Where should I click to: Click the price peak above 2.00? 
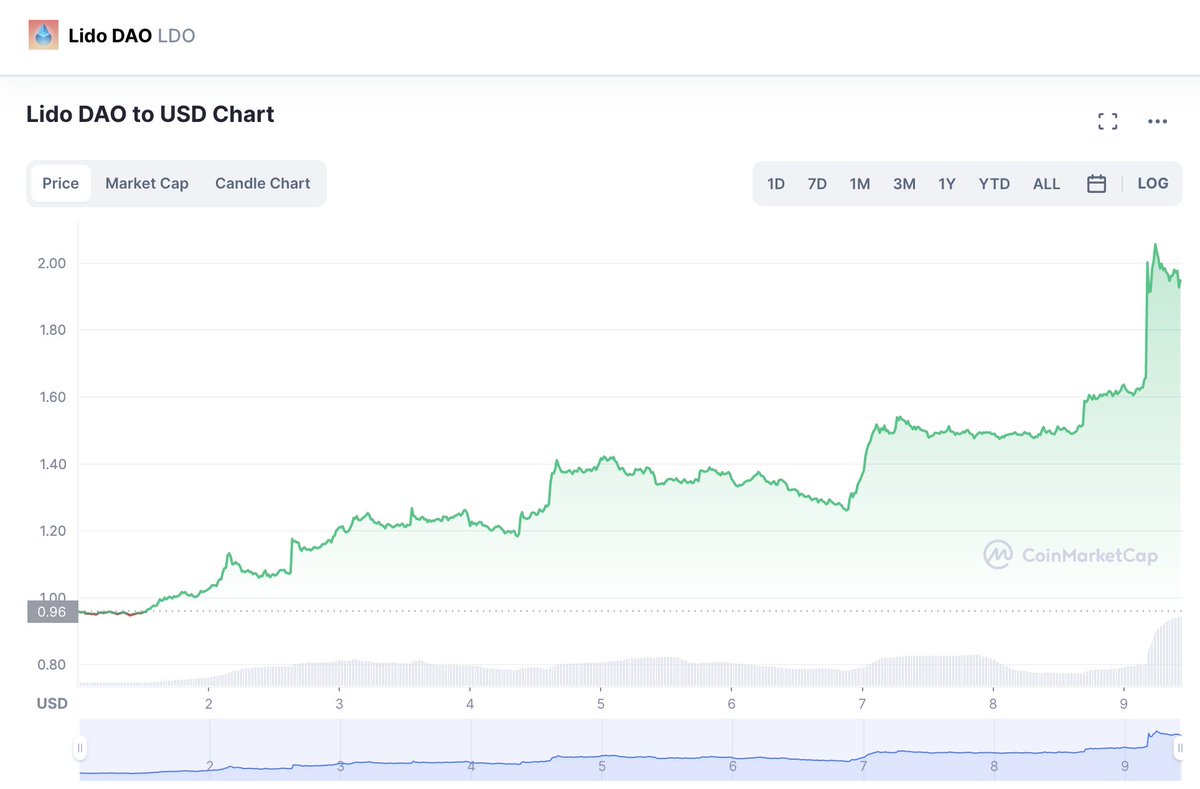point(1156,244)
